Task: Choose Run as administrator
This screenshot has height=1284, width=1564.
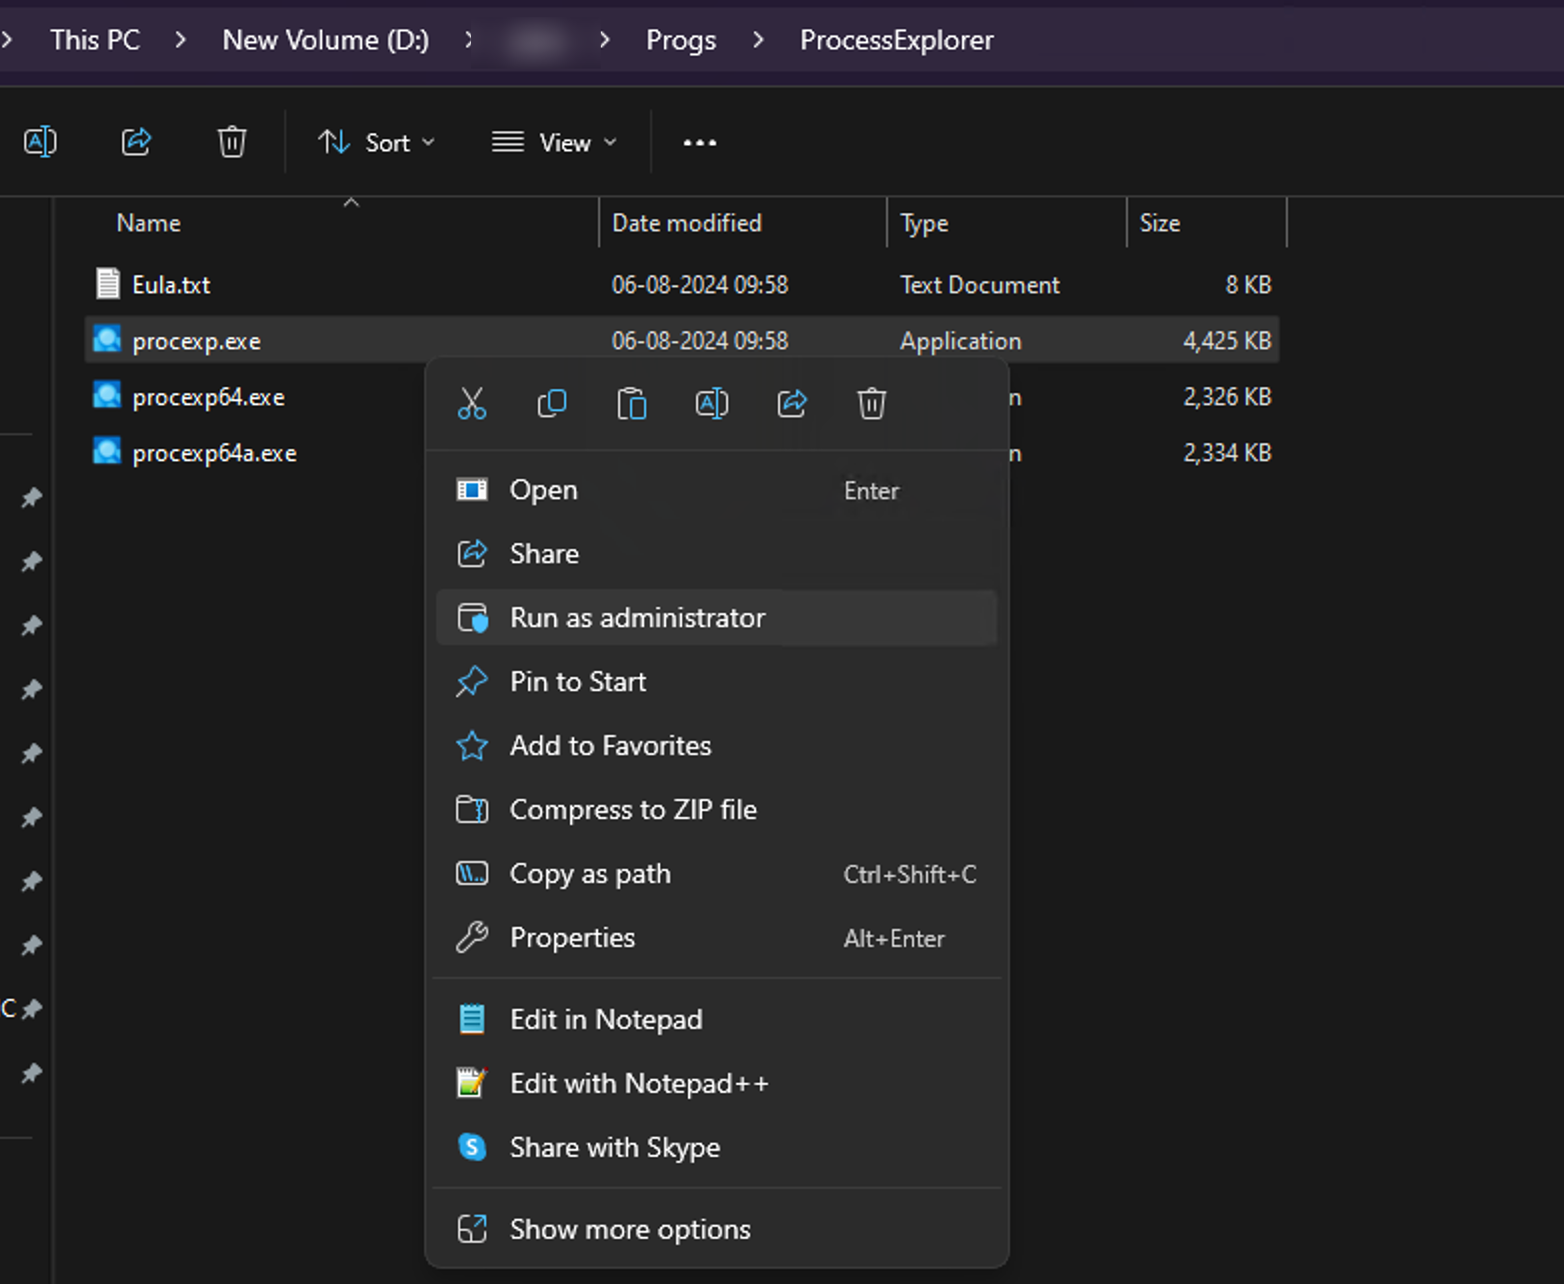Action: [637, 618]
